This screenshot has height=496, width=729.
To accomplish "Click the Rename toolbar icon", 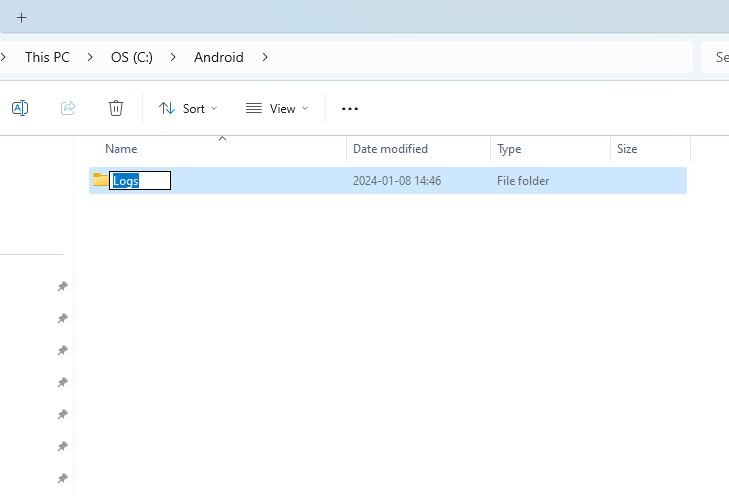I will coord(20,108).
